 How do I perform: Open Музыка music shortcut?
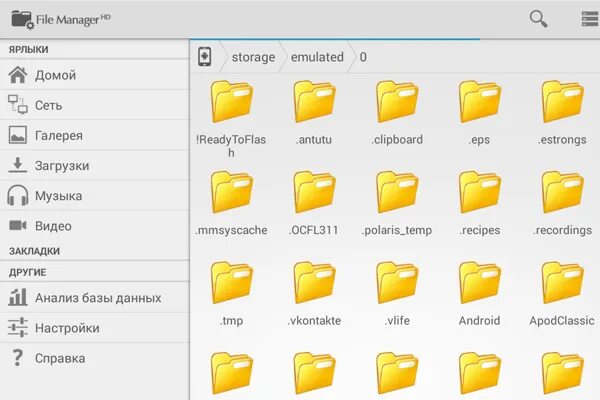(x=95, y=196)
